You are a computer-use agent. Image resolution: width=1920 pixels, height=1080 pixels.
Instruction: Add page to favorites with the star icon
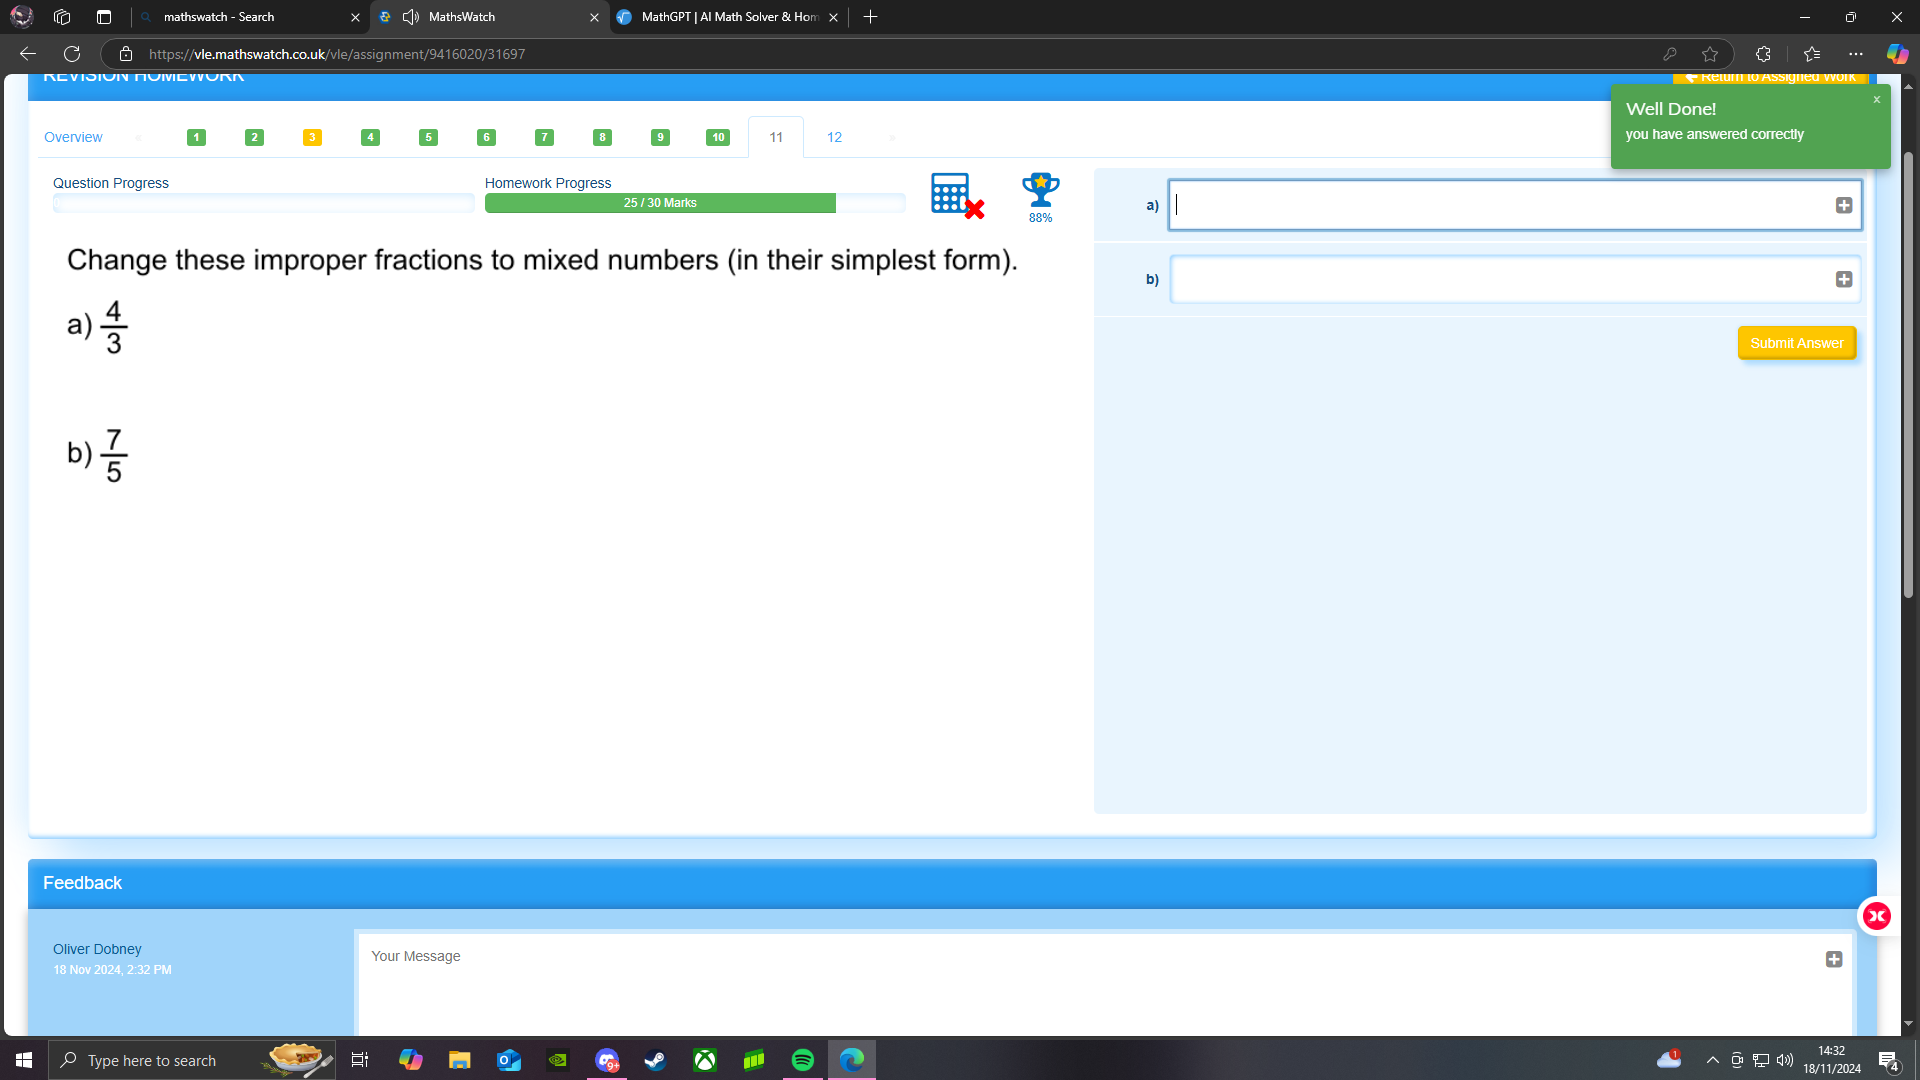[1710, 54]
